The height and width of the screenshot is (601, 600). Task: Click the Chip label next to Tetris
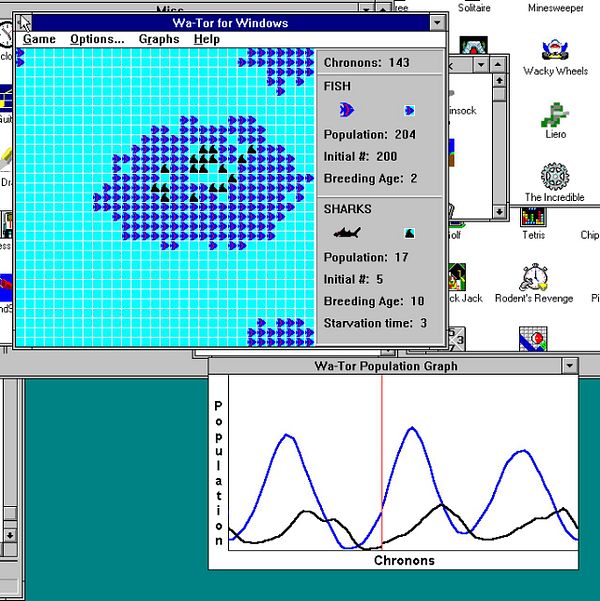[590, 235]
